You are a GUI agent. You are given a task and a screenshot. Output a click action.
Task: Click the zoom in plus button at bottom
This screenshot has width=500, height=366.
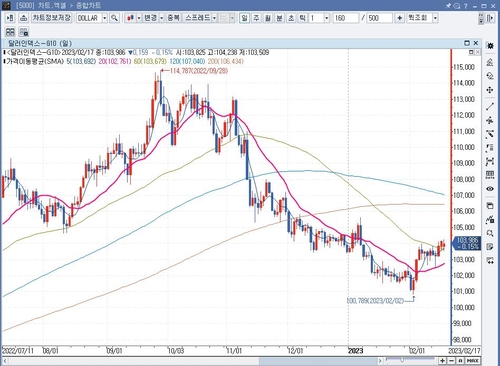click(x=442, y=361)
